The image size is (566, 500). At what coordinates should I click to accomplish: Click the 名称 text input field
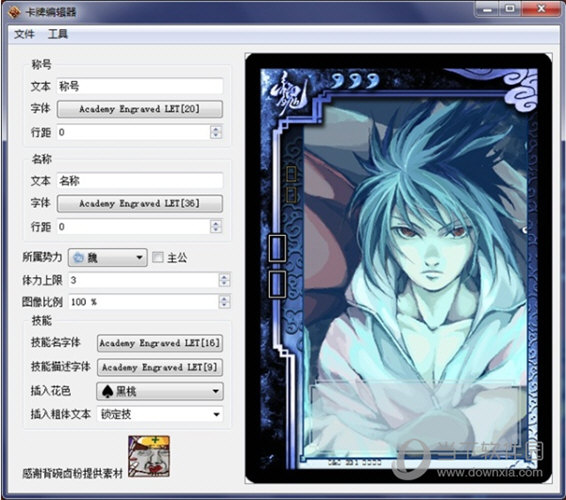140,181
